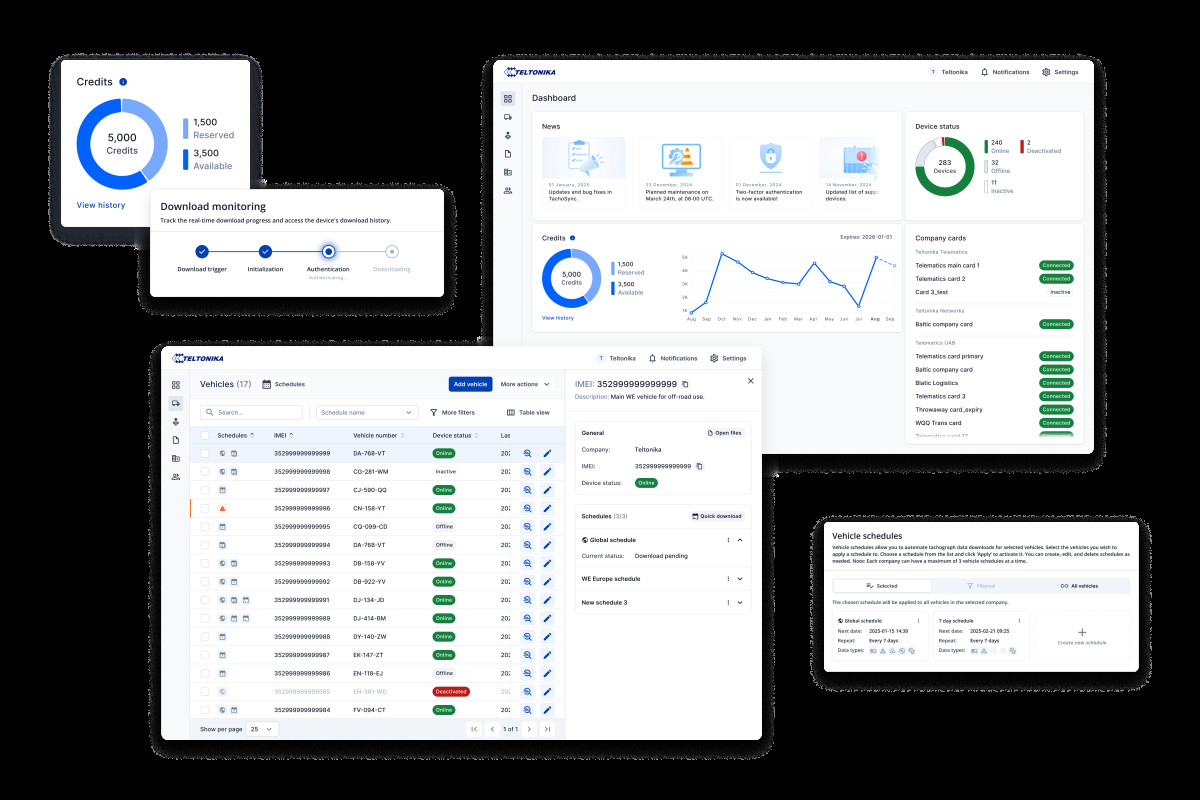Click the Authentication step in Download monitoring
The height and width of the screenshot is (800, 1200).
tap(328, 252)
